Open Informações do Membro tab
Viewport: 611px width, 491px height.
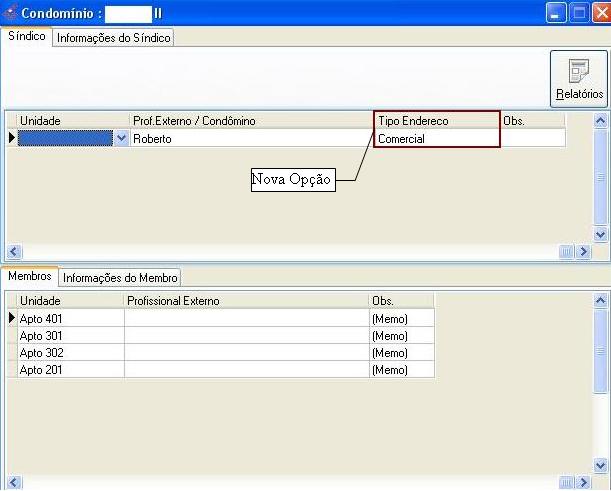(120, 277)
